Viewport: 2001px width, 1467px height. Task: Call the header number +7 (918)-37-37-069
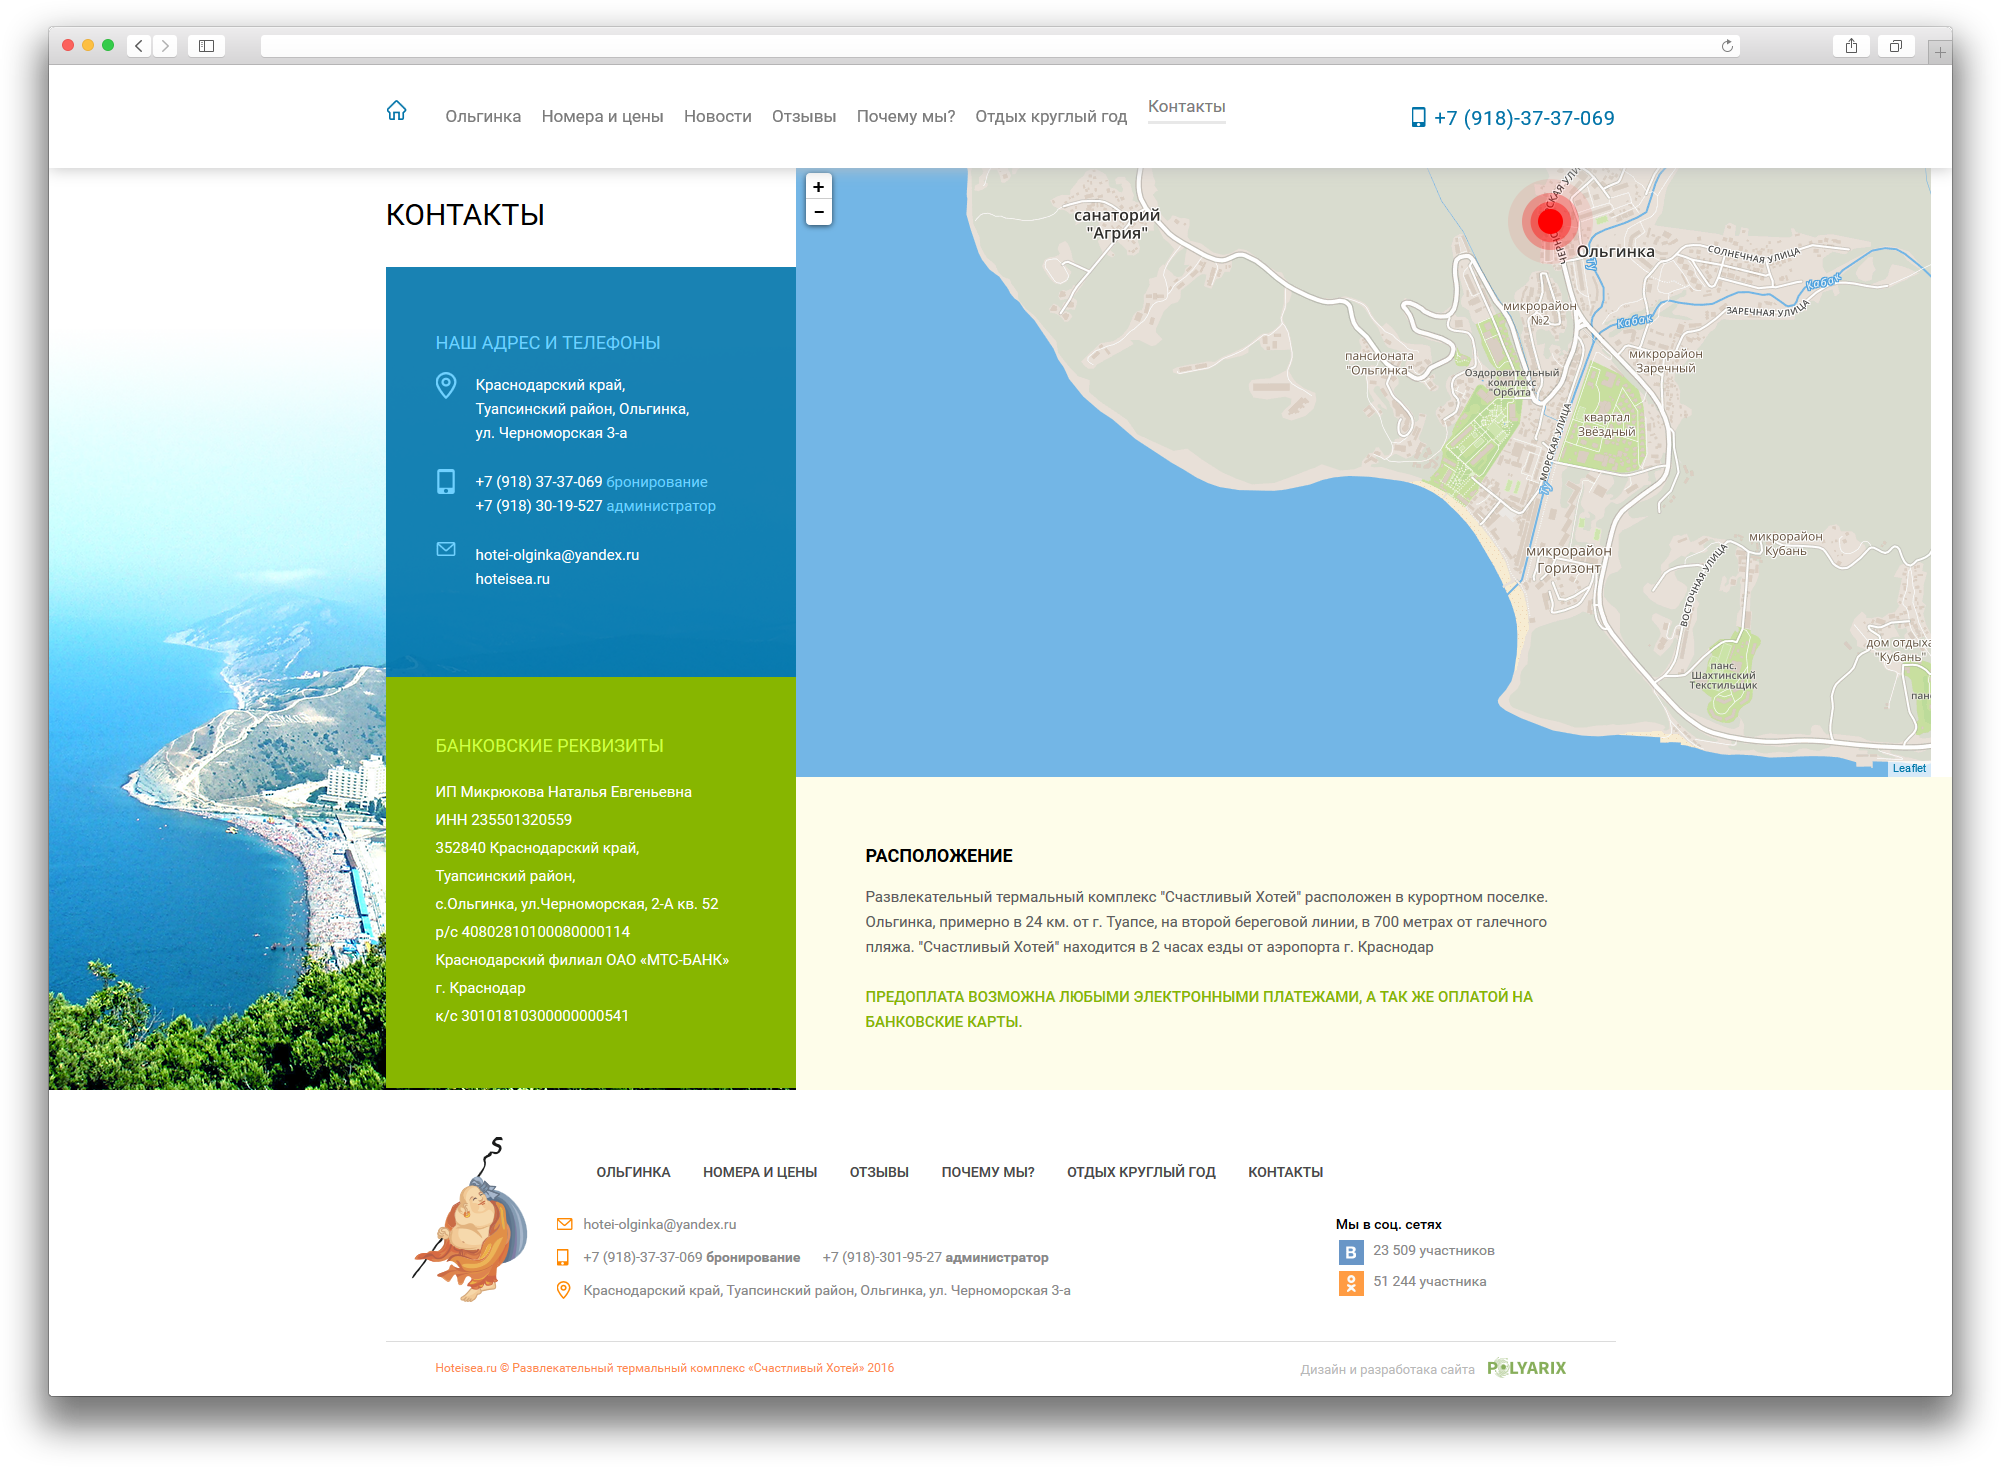point(1524,118)
